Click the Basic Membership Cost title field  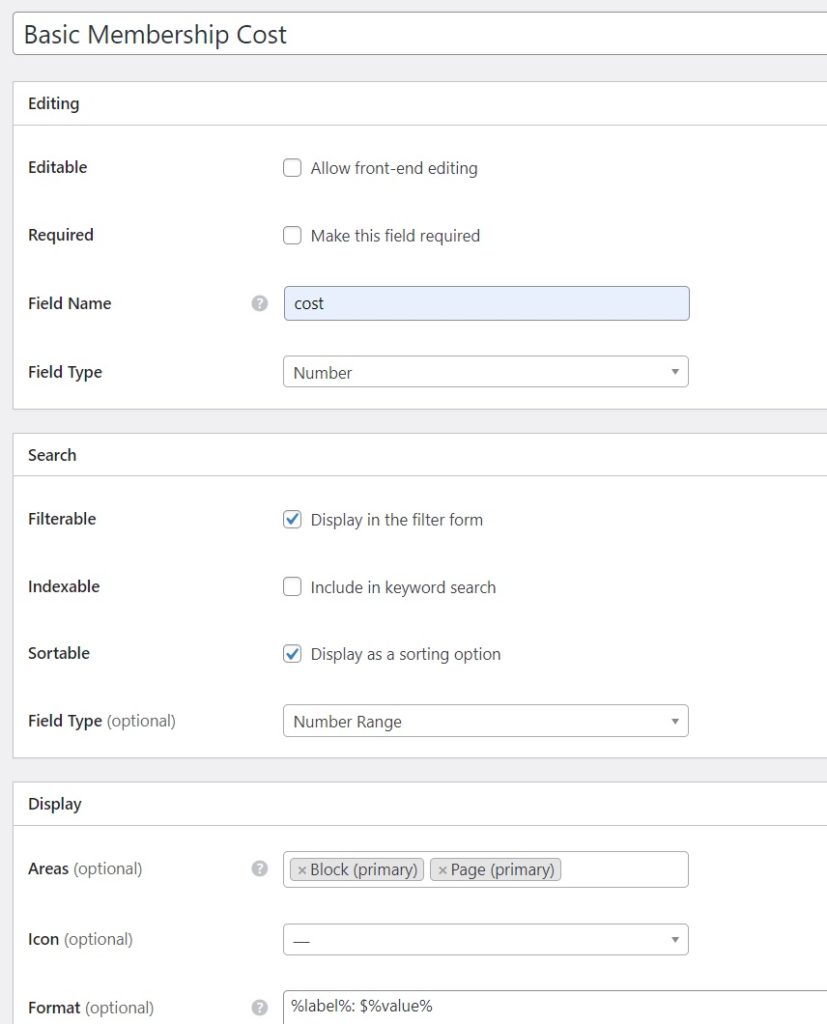(x=400, y=34)
